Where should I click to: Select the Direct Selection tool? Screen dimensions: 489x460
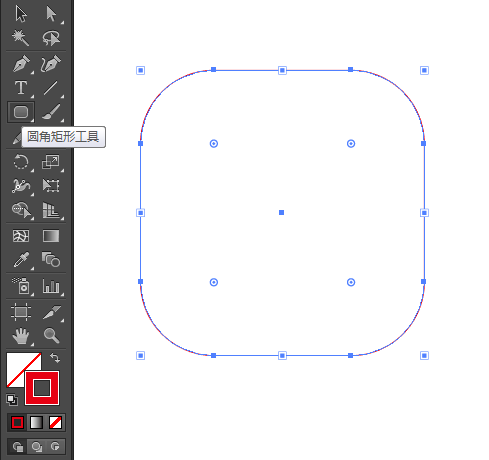51,14
